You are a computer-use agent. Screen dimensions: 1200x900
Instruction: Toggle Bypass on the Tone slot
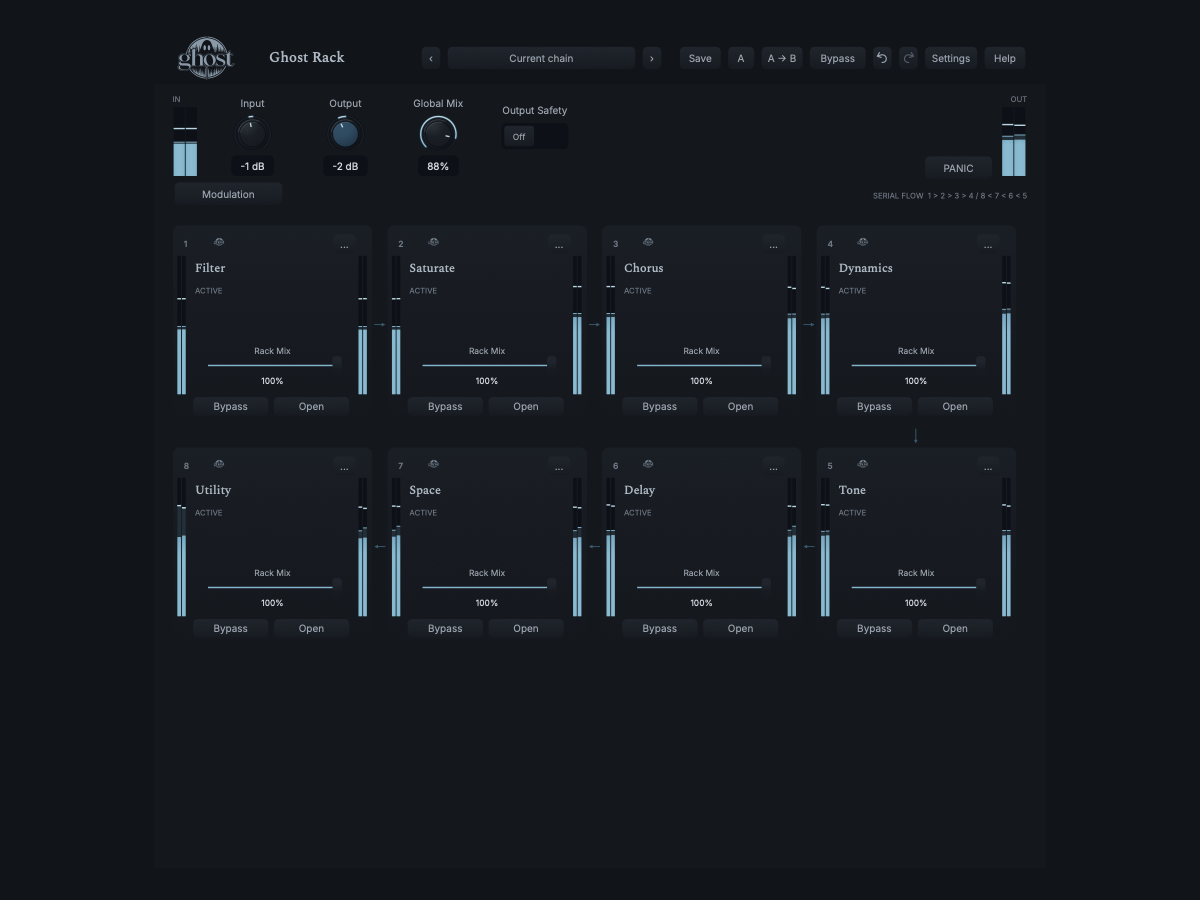coord(874,628)
